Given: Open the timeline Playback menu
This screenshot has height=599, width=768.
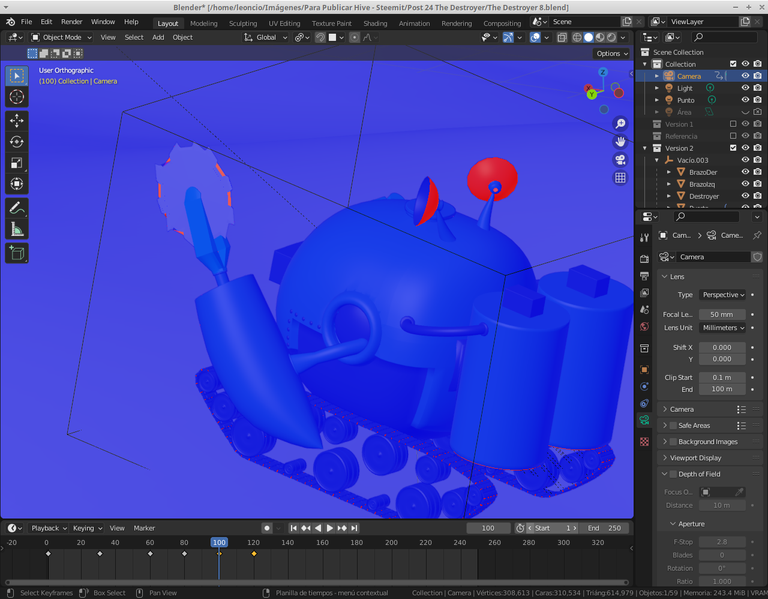Looking at the screenshot, I should (x=48, y=528).
